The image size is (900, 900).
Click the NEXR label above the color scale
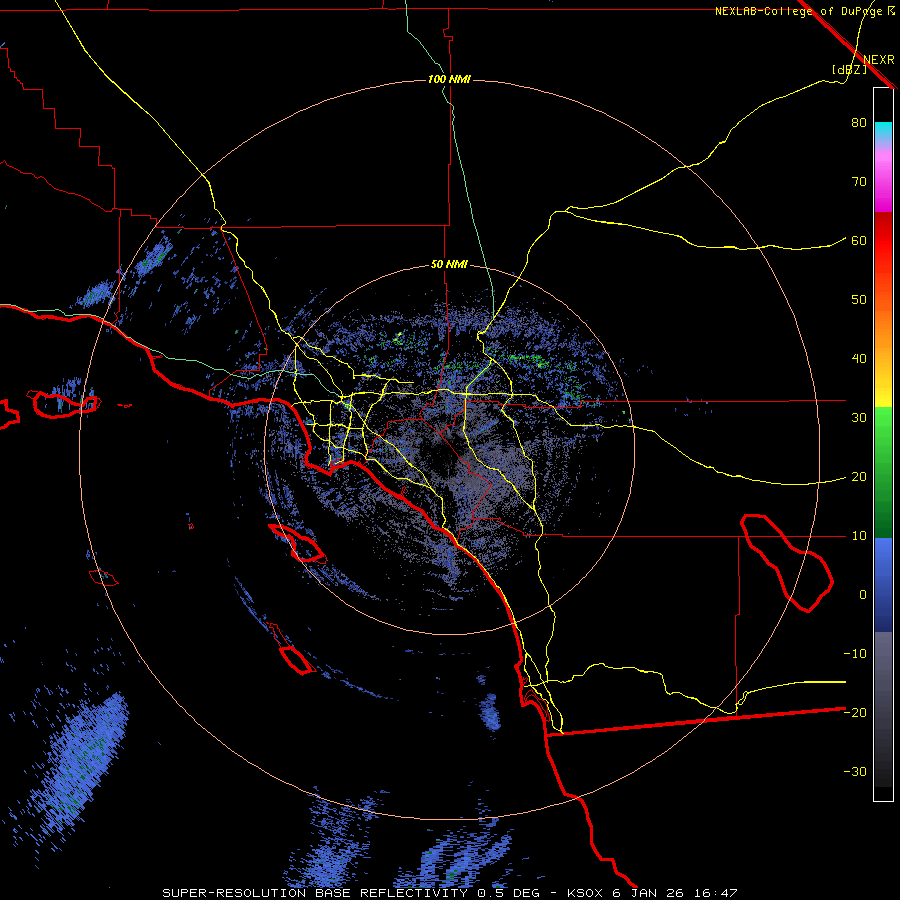point(878,60)
